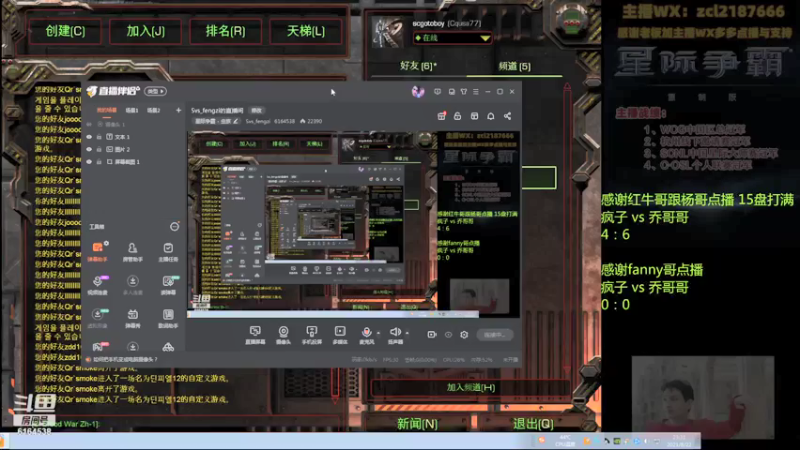Click 加入频道(H) button in game

(470, 388)
